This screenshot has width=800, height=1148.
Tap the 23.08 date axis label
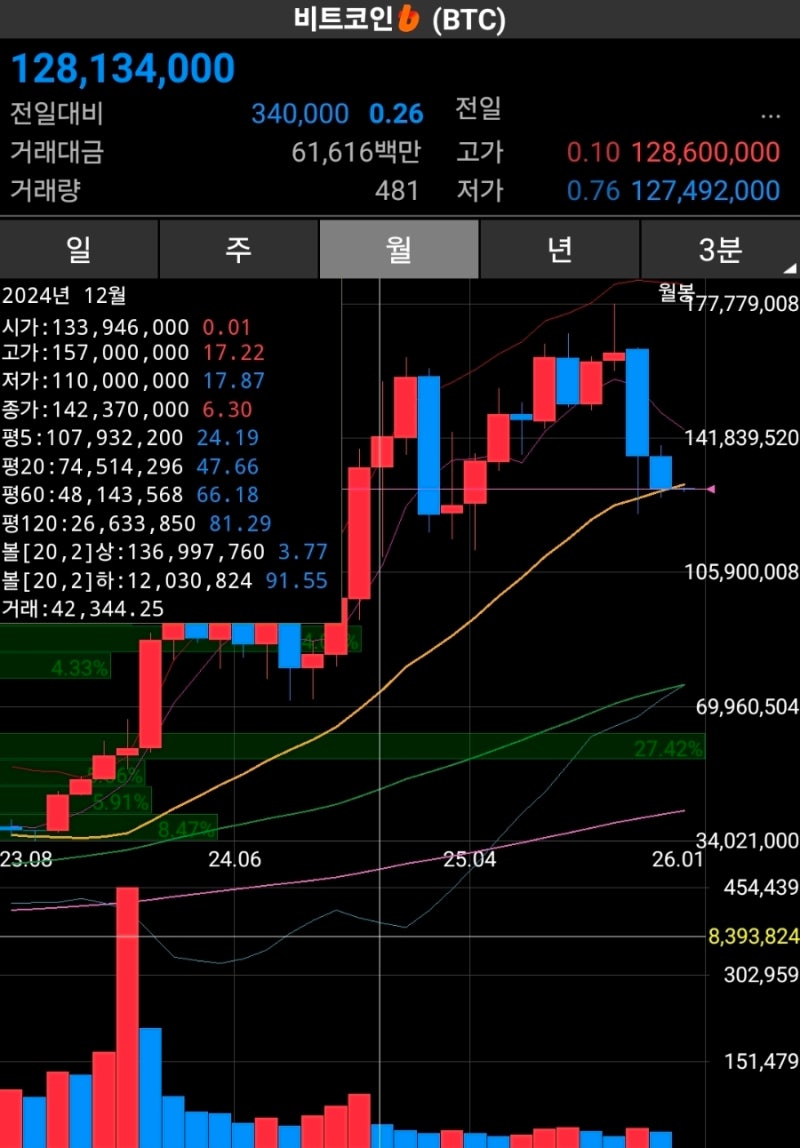click(26, 860)
